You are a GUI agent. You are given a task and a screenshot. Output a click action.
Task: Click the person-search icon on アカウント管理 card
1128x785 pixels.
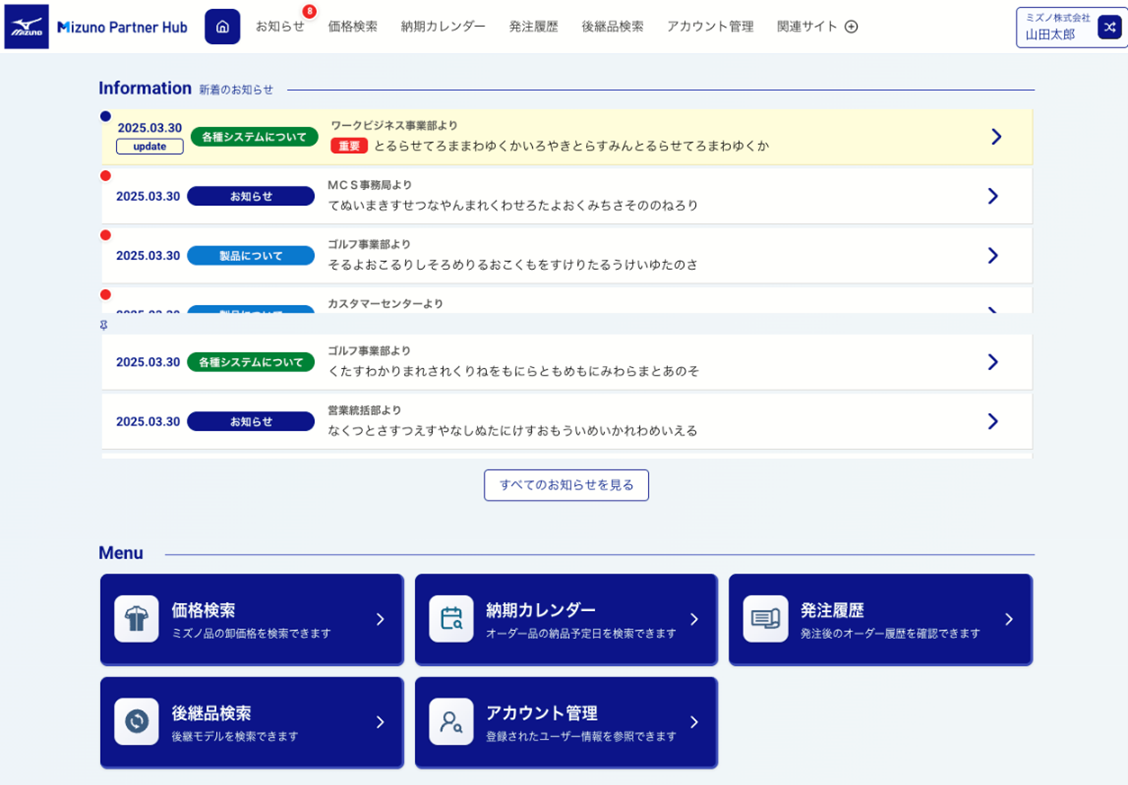[x=451, y=722]
